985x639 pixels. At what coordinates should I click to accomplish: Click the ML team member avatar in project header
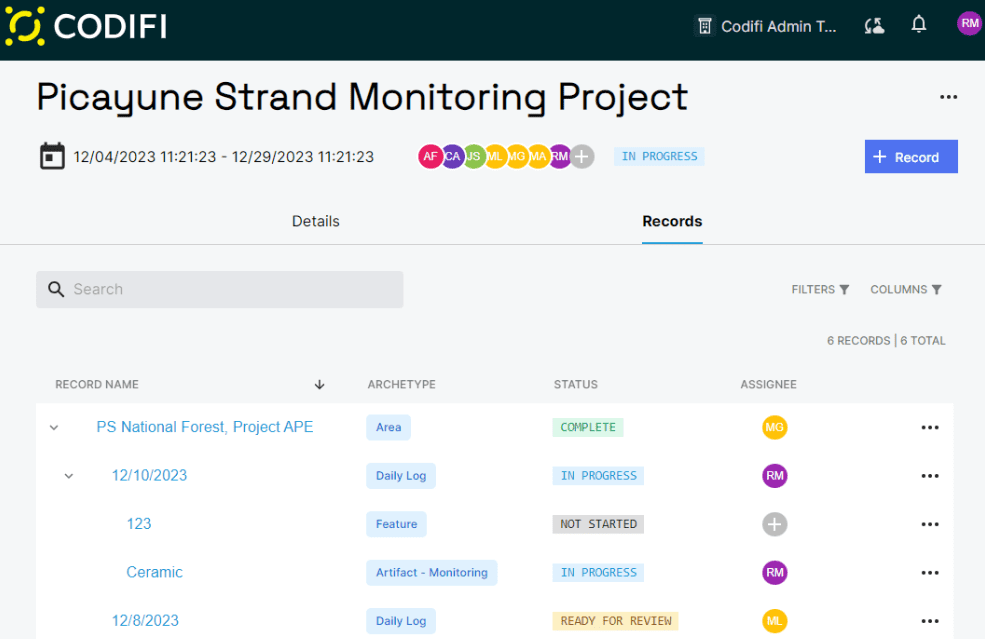coord(496,156)
